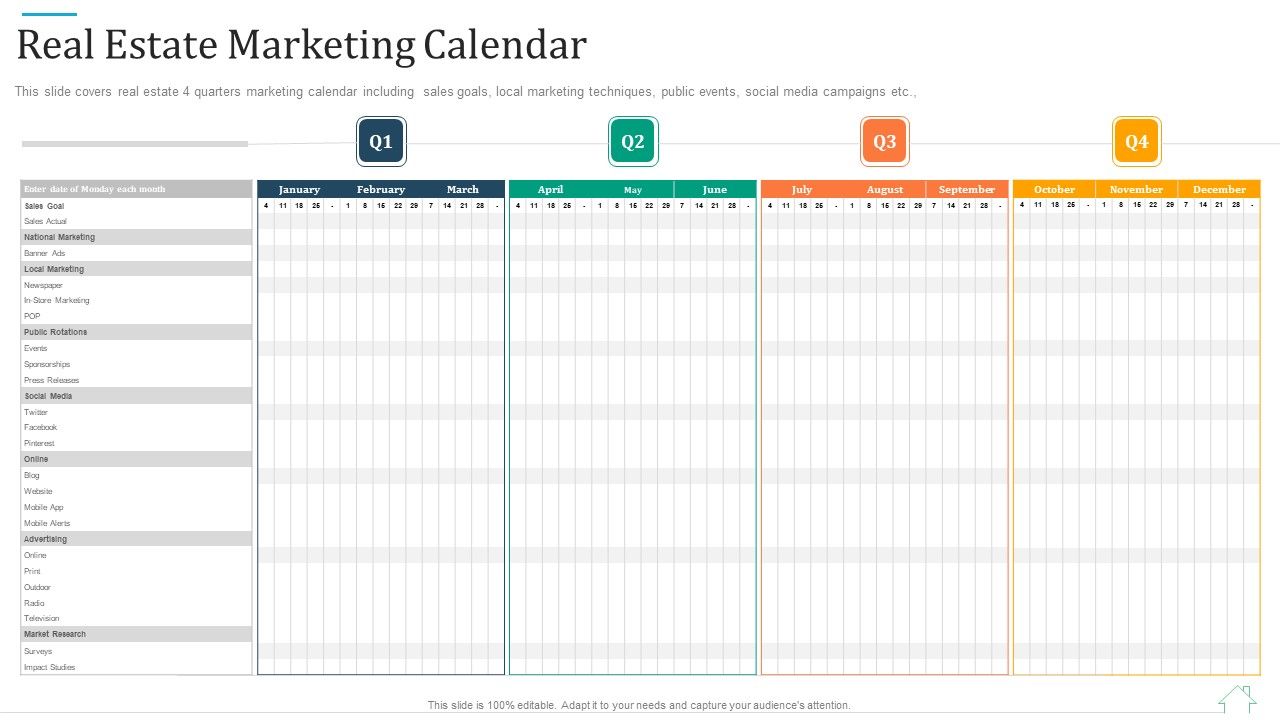Click the Market Research category row
This screenshot has width=1280, height=720.
[x=55, y=634]
